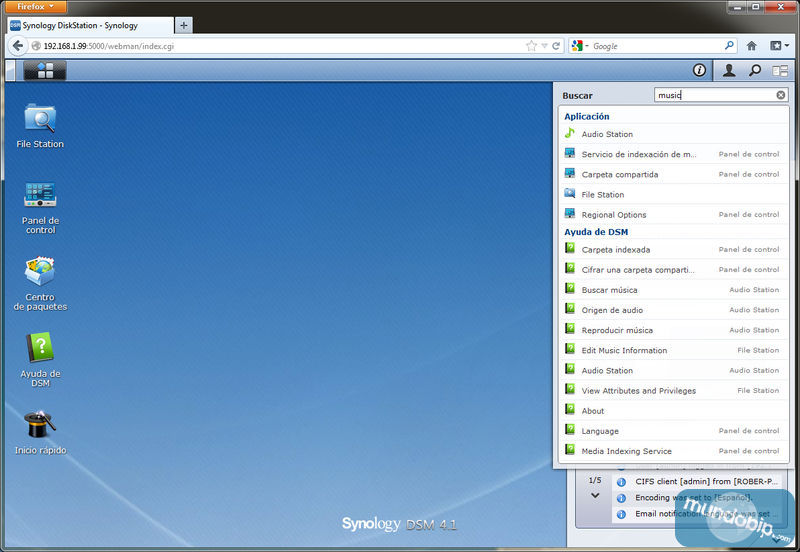Image resolution: width=800 pixels, height=552 pixels.
Task: Click the Firefox menu button
Action: click(x=35, y=6)
